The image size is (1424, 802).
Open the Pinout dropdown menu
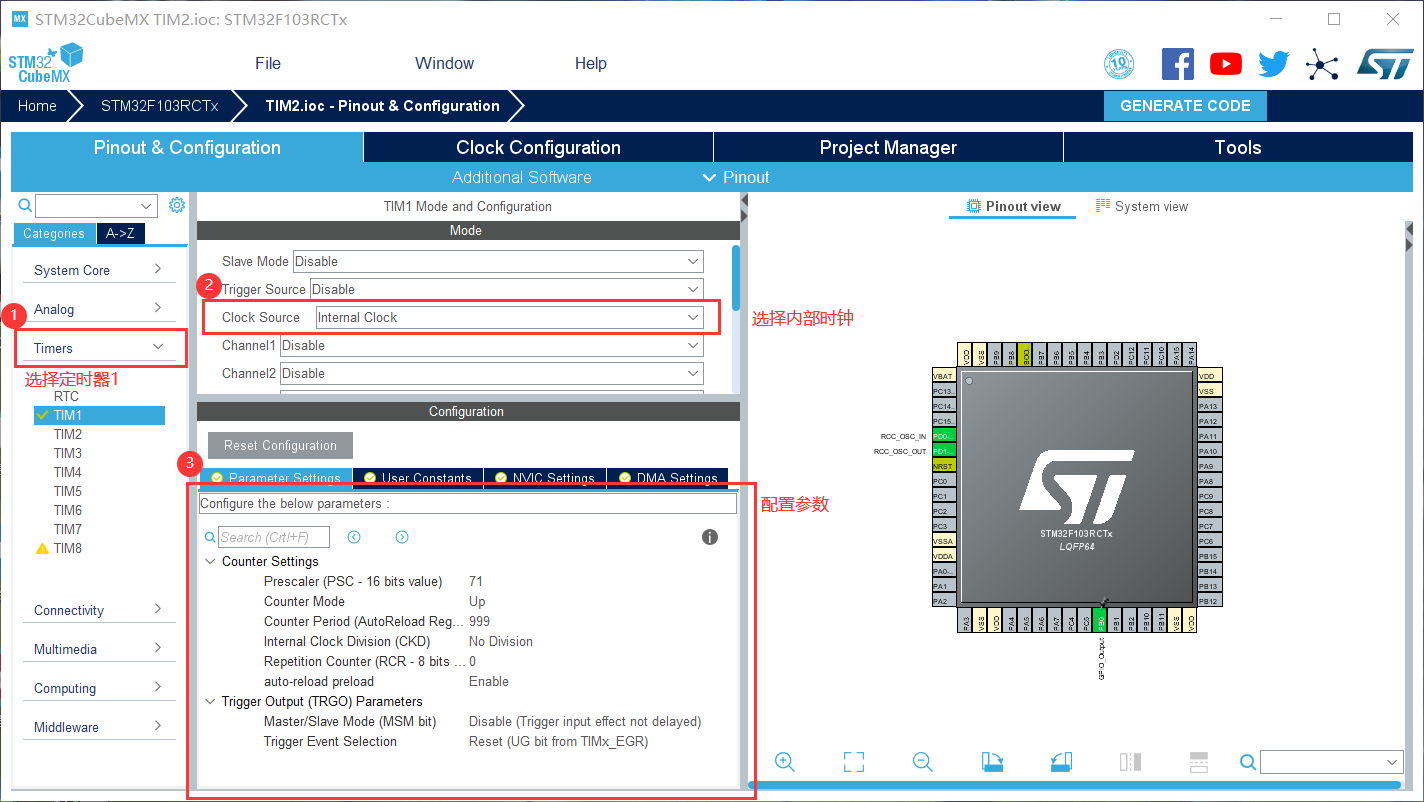(x=736, y=177)
